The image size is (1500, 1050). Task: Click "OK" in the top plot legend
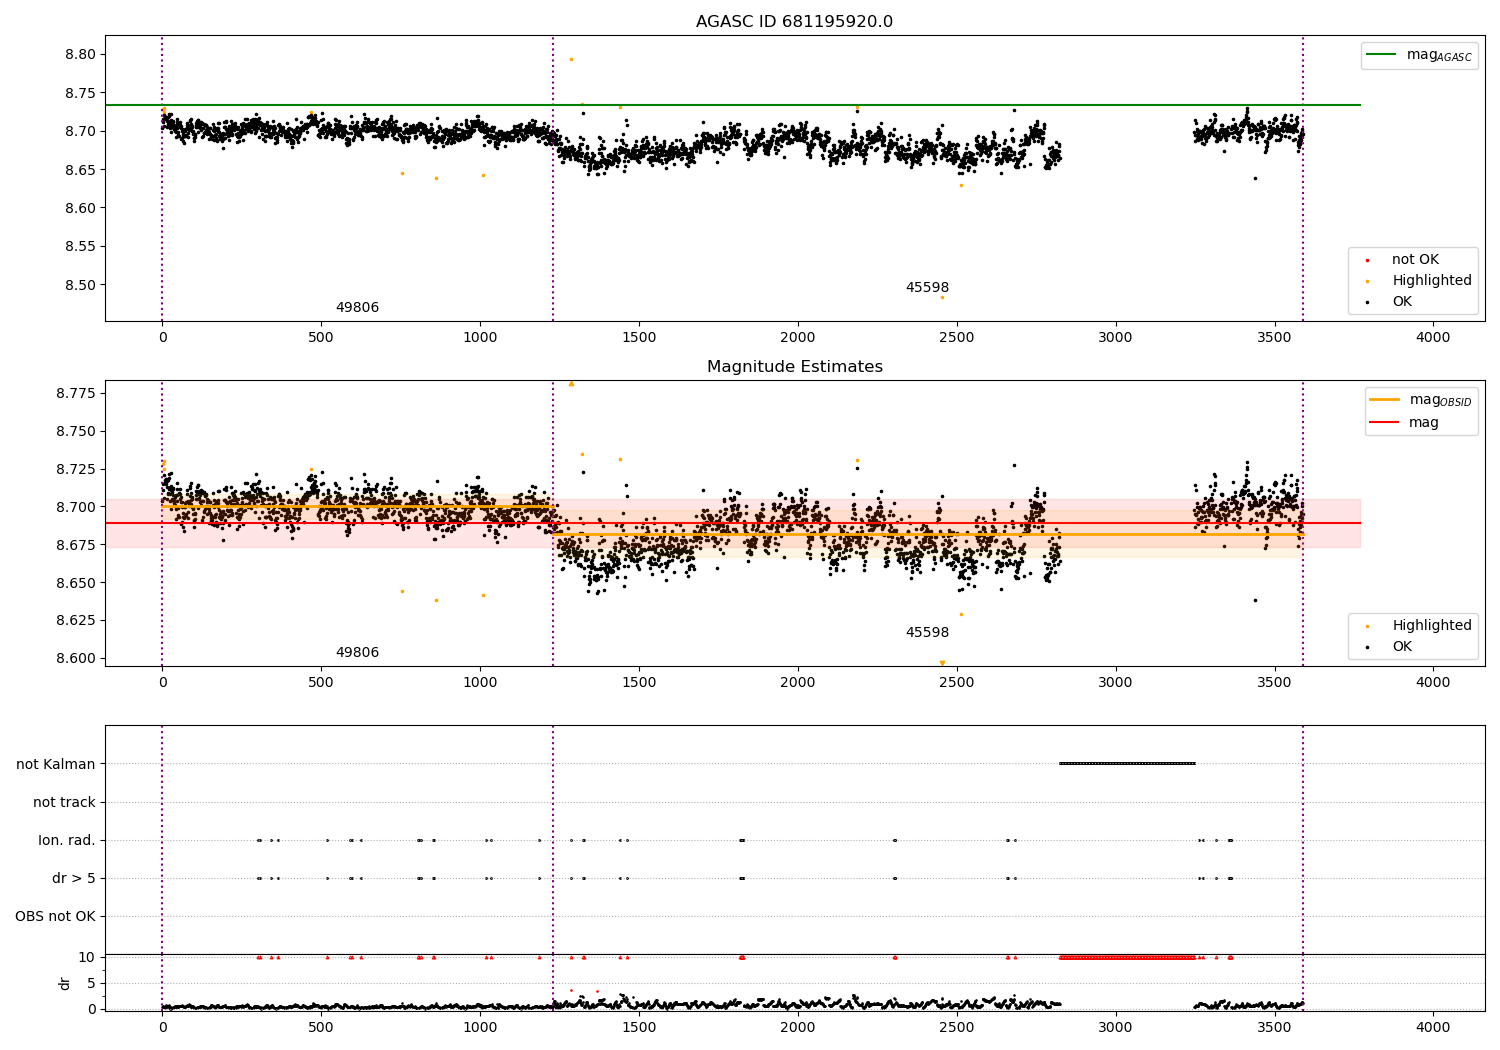(x=1402, y=302)
